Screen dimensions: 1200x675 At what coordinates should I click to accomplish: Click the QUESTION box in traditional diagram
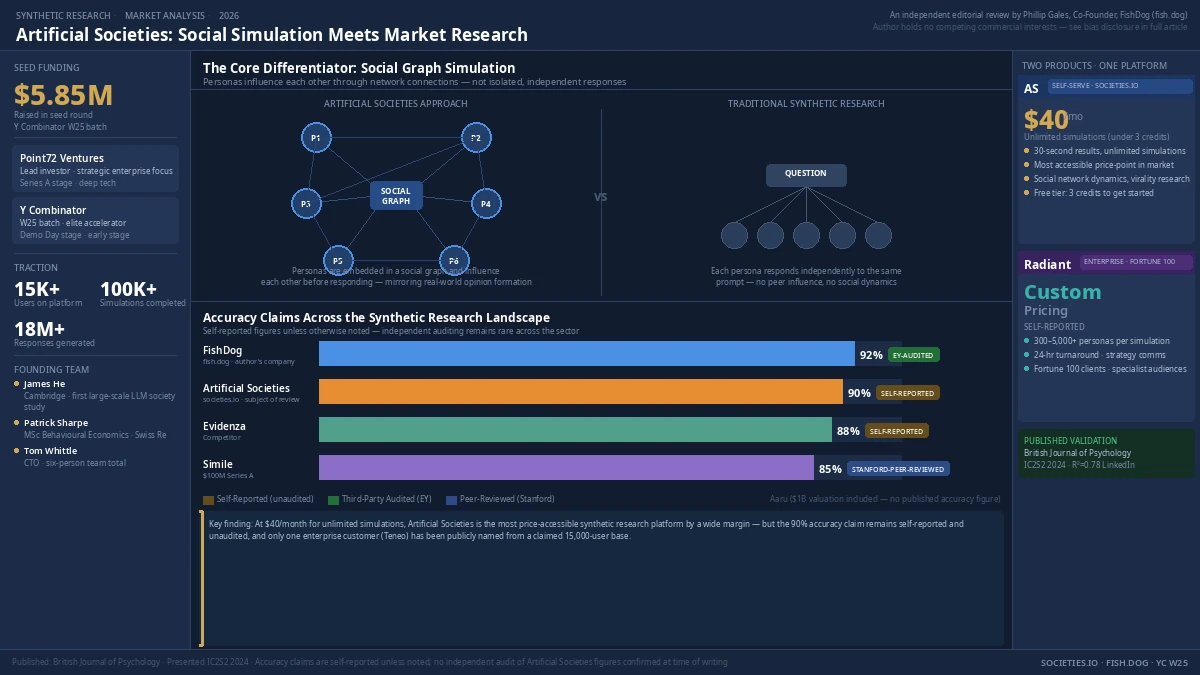click(806, 175)
